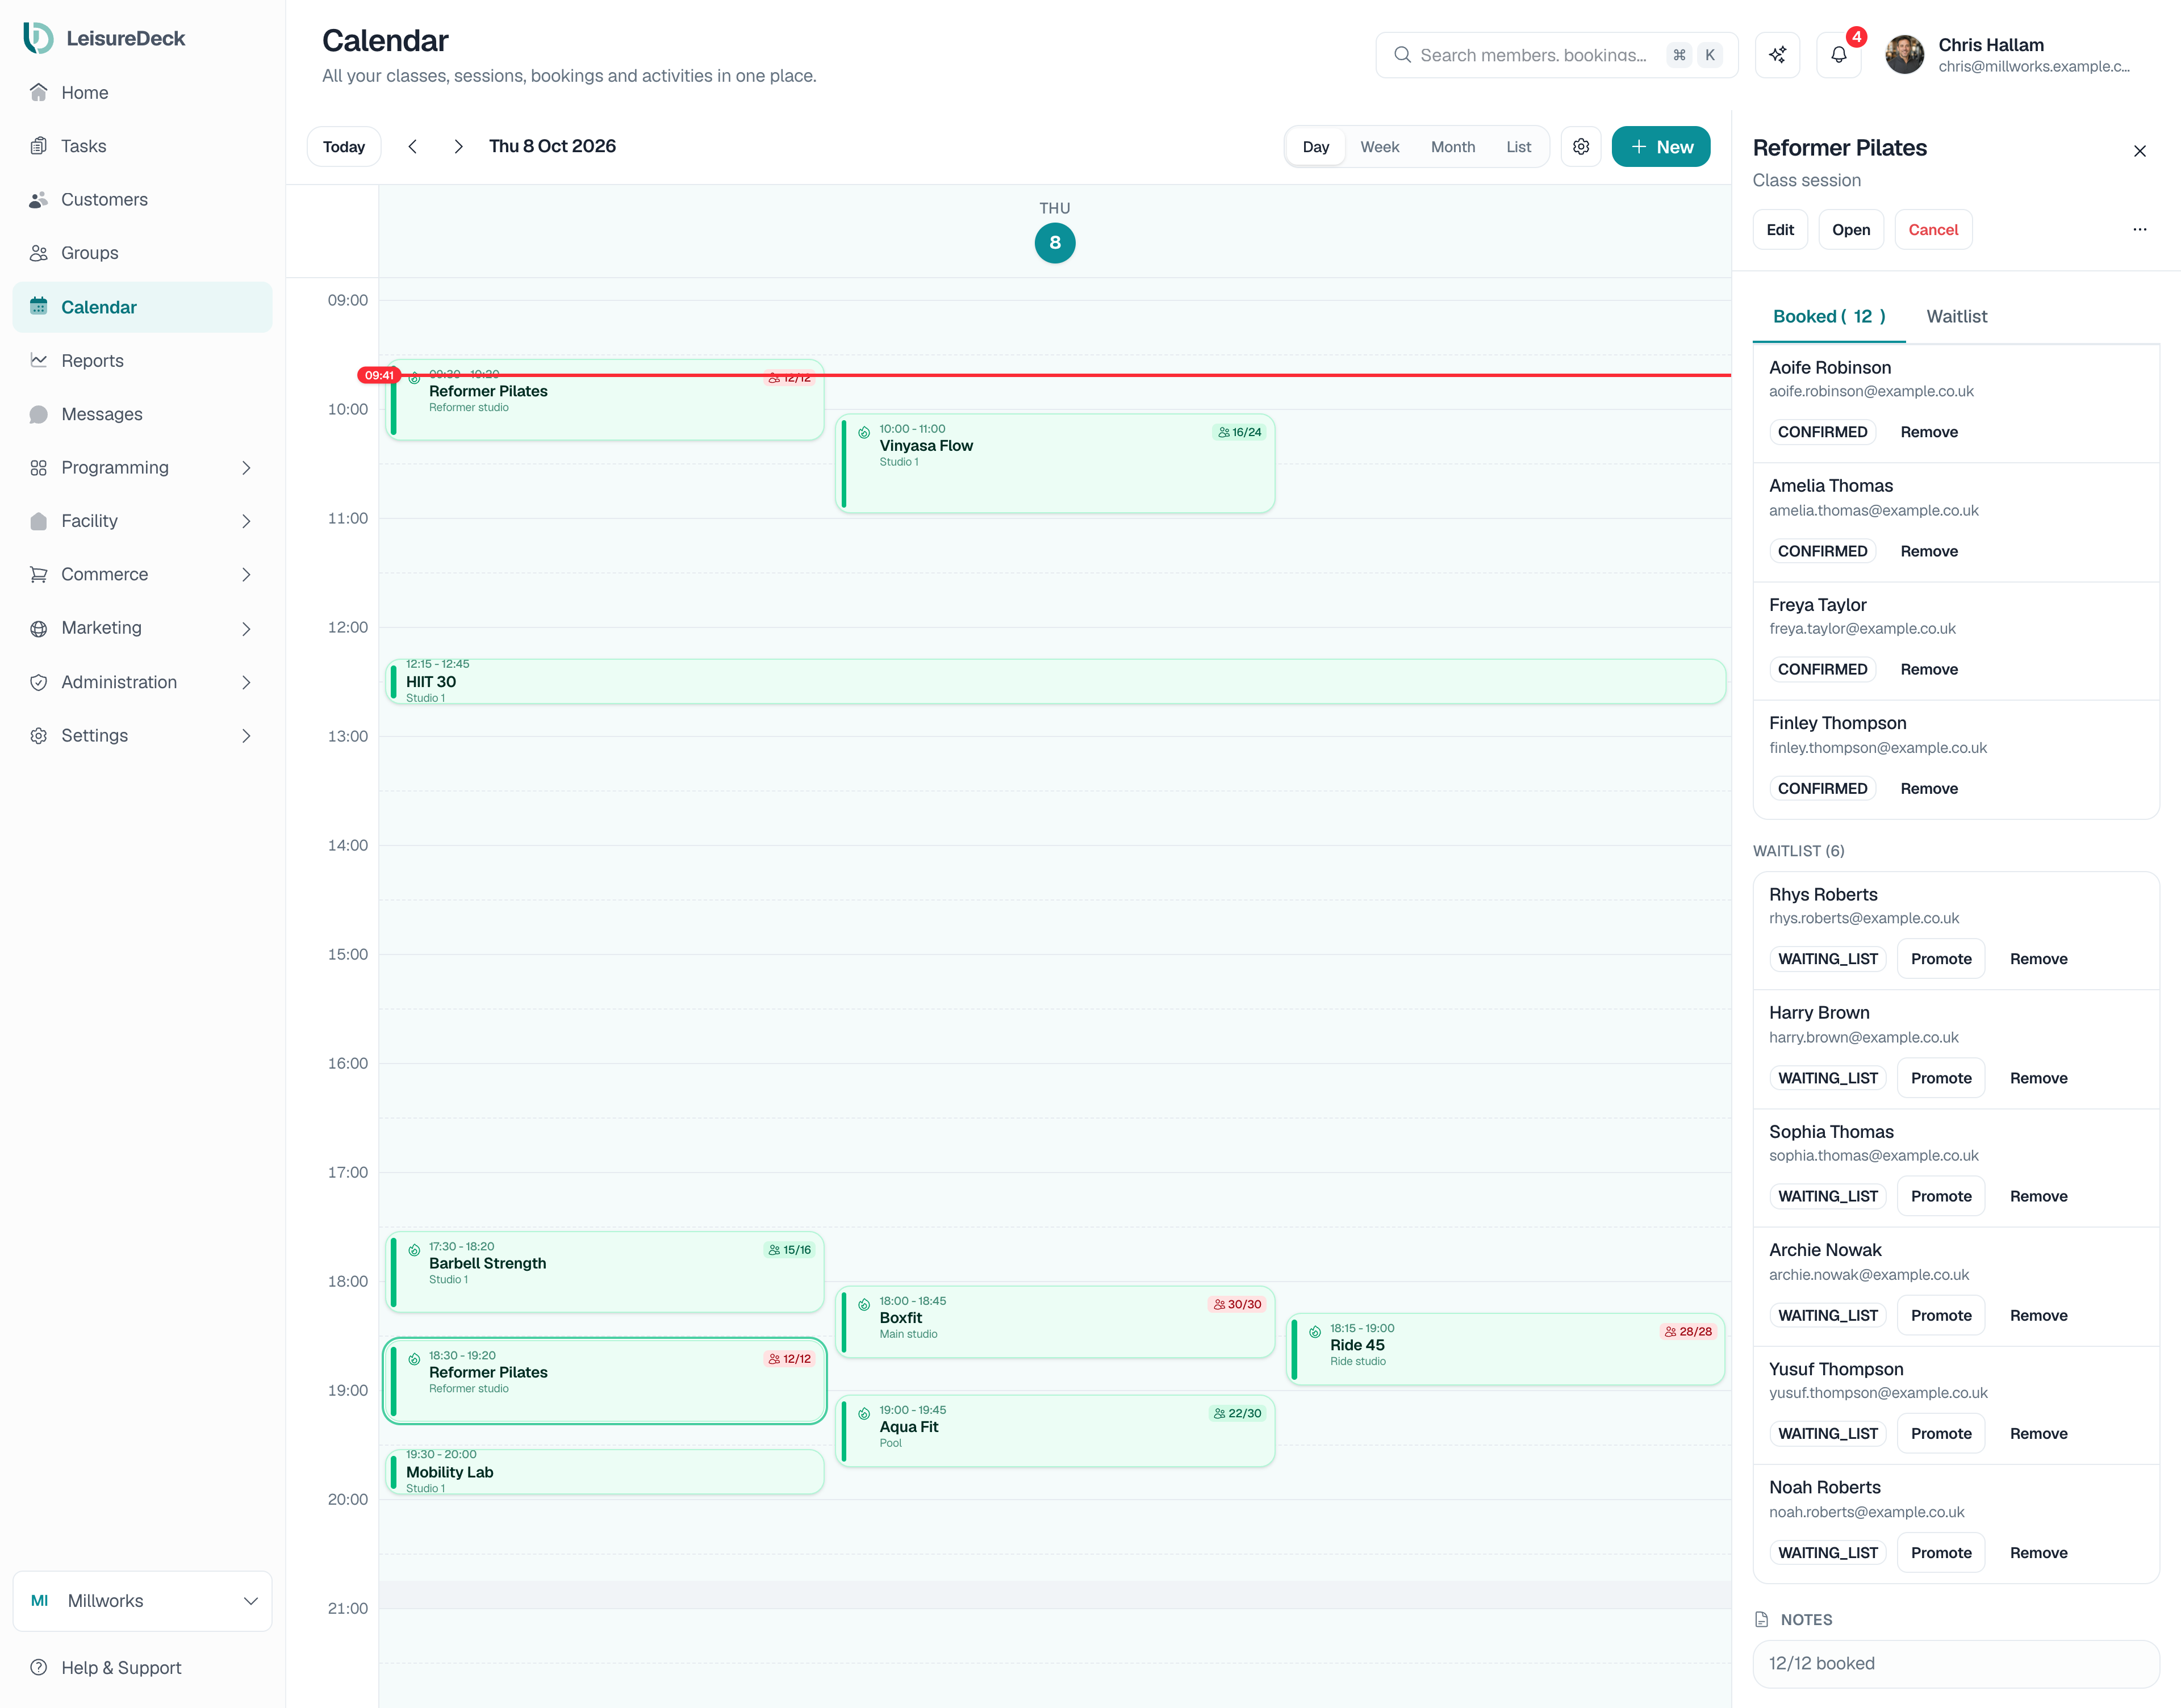Open Help & Support
This screenshot has height=1708, width=2181.
[142, 1667]
